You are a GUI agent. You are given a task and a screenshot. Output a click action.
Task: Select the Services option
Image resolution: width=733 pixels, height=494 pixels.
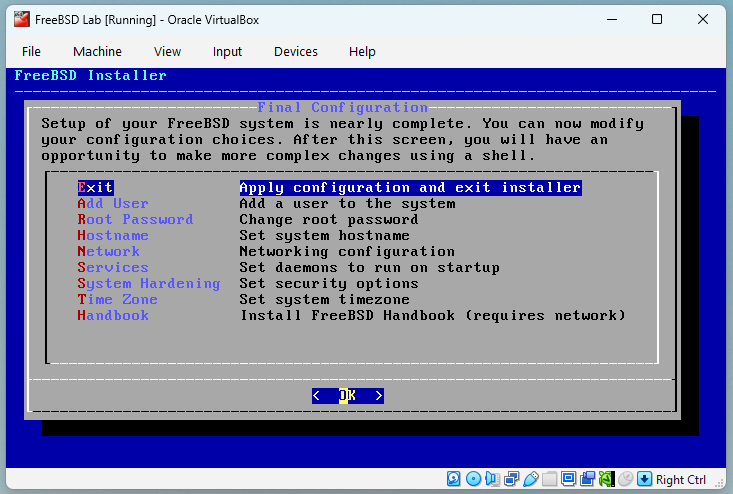[x=113, y=267]
